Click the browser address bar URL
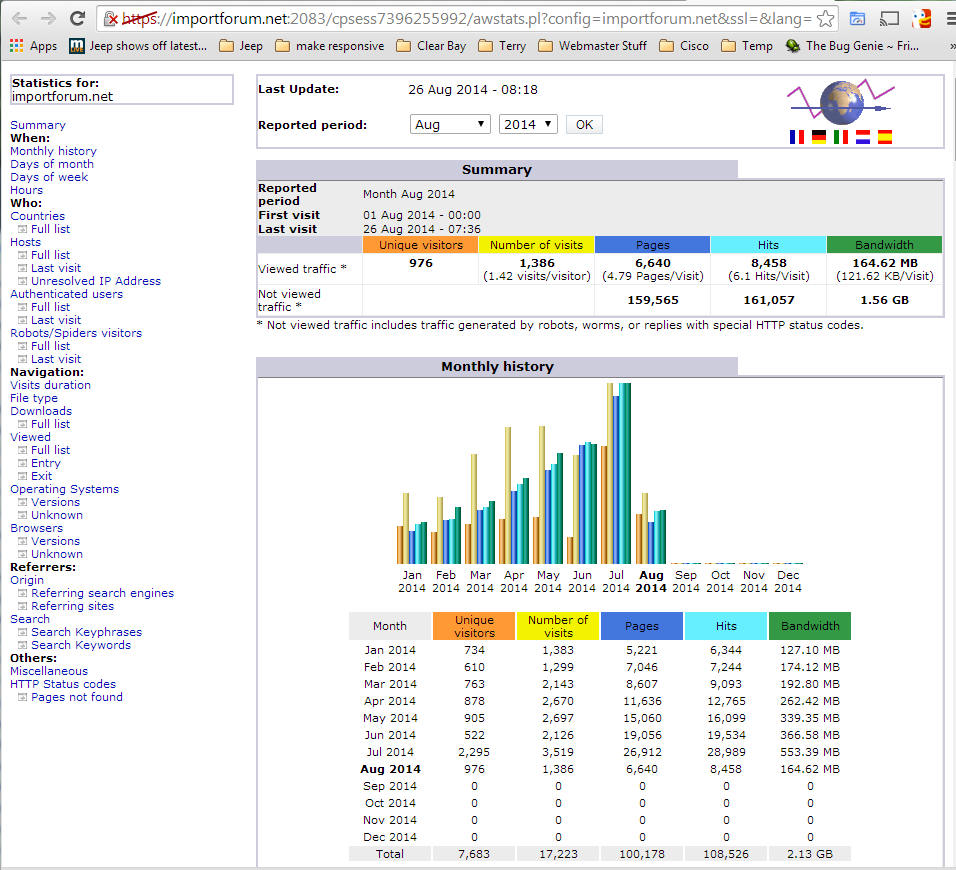956x870 pixels. tap(466, 19)
